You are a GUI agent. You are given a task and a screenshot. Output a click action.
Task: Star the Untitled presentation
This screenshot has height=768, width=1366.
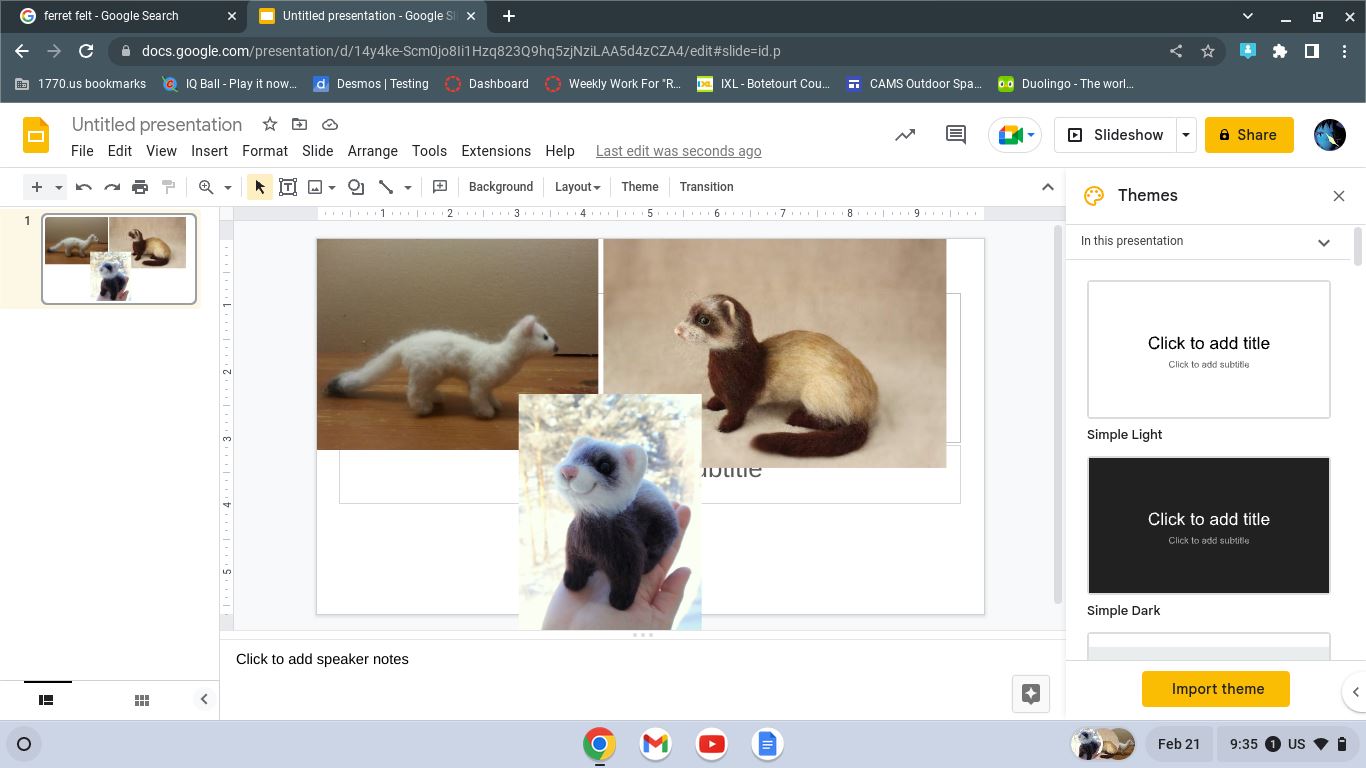269,124
